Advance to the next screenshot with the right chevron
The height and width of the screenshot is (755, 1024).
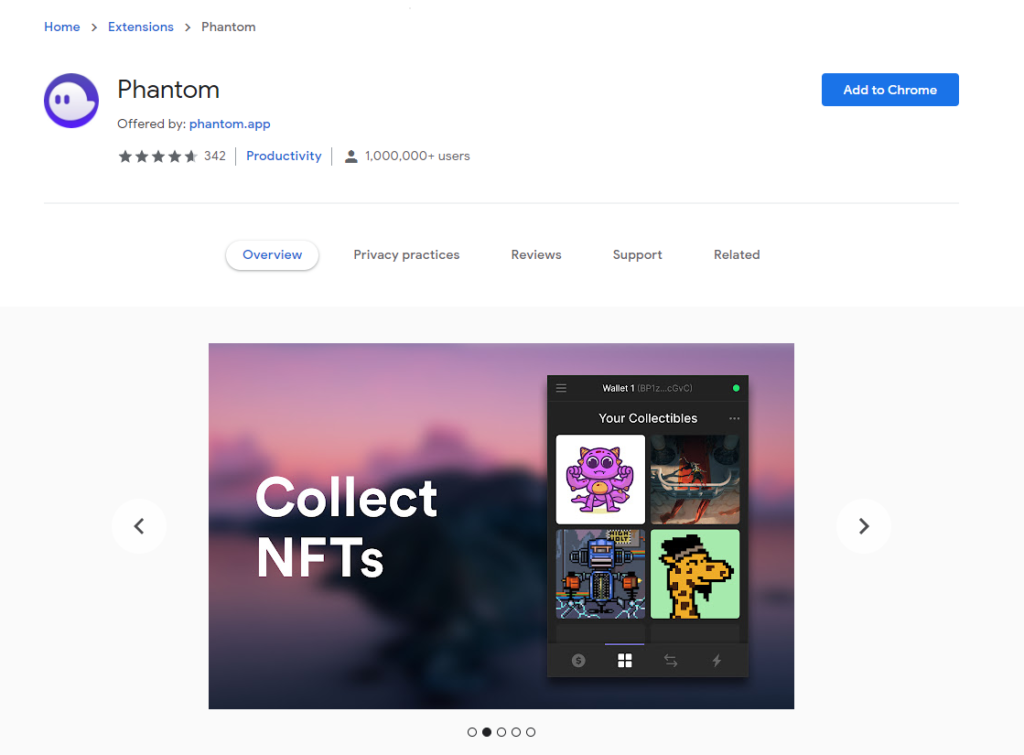tap(864, 526)
